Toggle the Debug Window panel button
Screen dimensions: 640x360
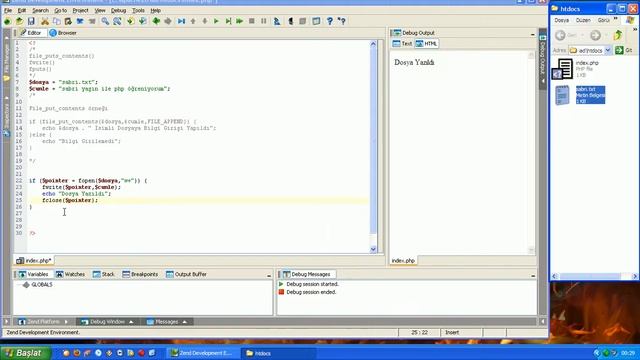click(107, 322)
